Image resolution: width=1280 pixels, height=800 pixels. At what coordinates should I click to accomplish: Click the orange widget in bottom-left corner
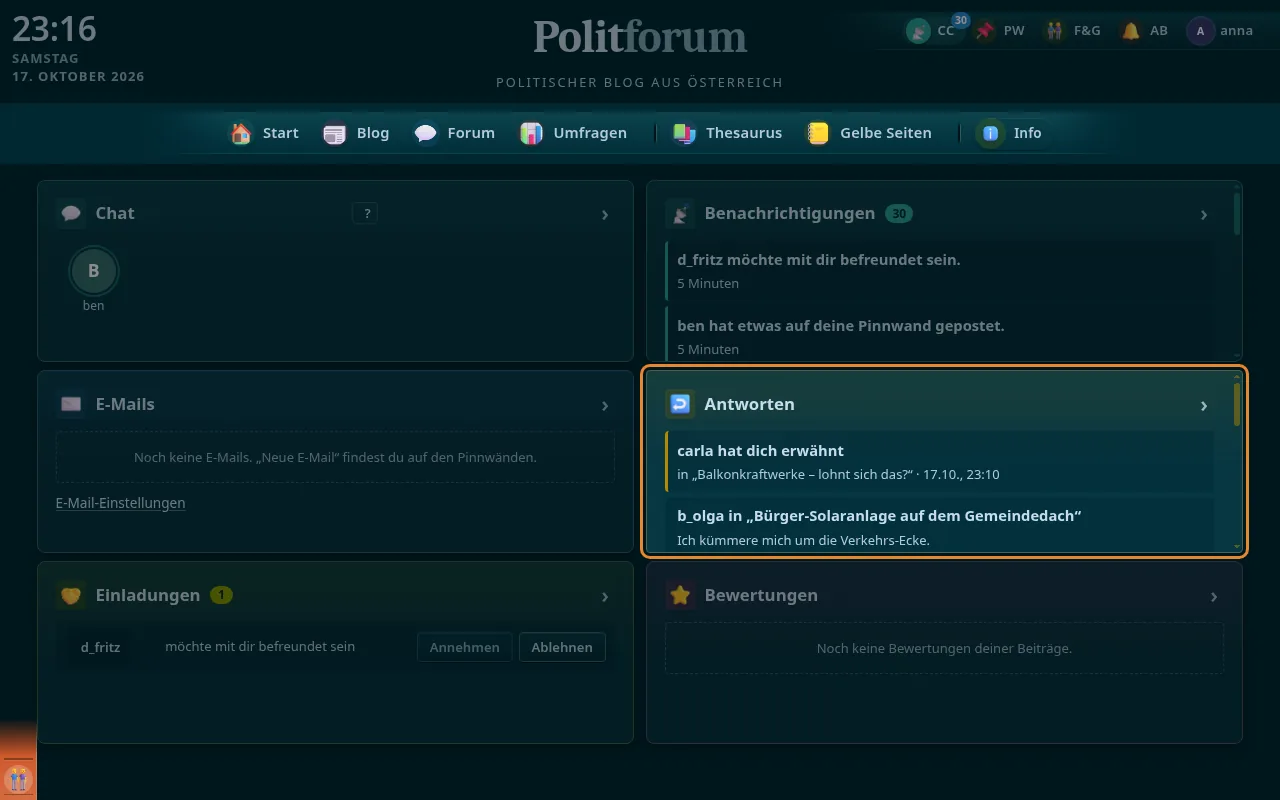(18, 761)
